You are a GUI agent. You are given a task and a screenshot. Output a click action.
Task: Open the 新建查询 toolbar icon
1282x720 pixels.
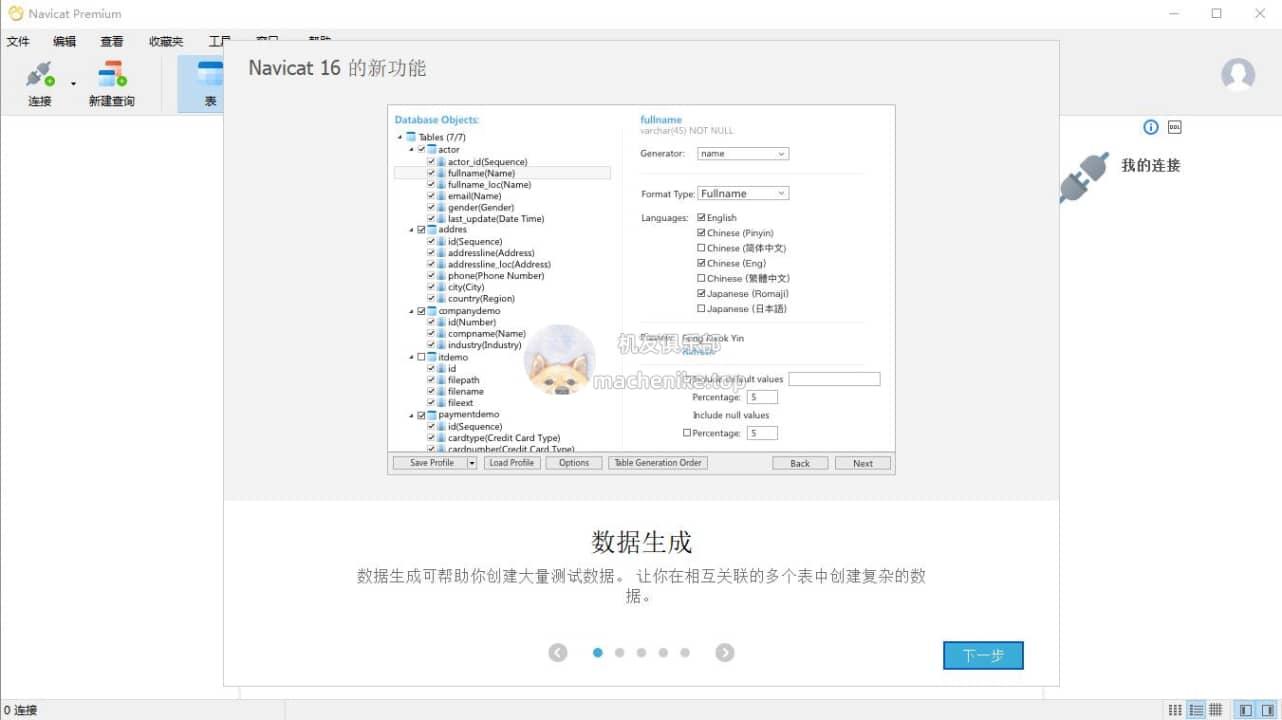pyautogui.click(x=111, y=75)
